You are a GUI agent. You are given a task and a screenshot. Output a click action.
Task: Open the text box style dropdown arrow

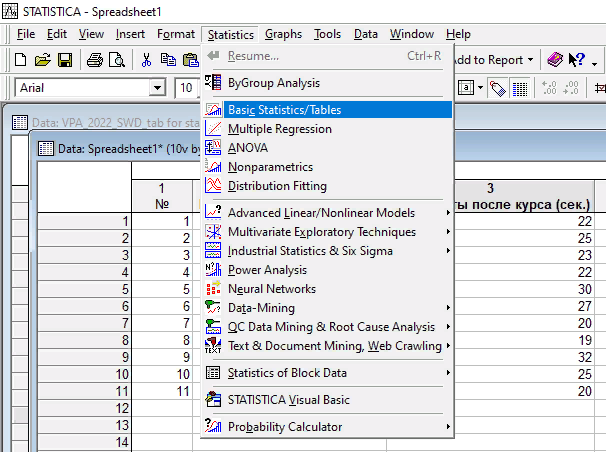point(480,88)
